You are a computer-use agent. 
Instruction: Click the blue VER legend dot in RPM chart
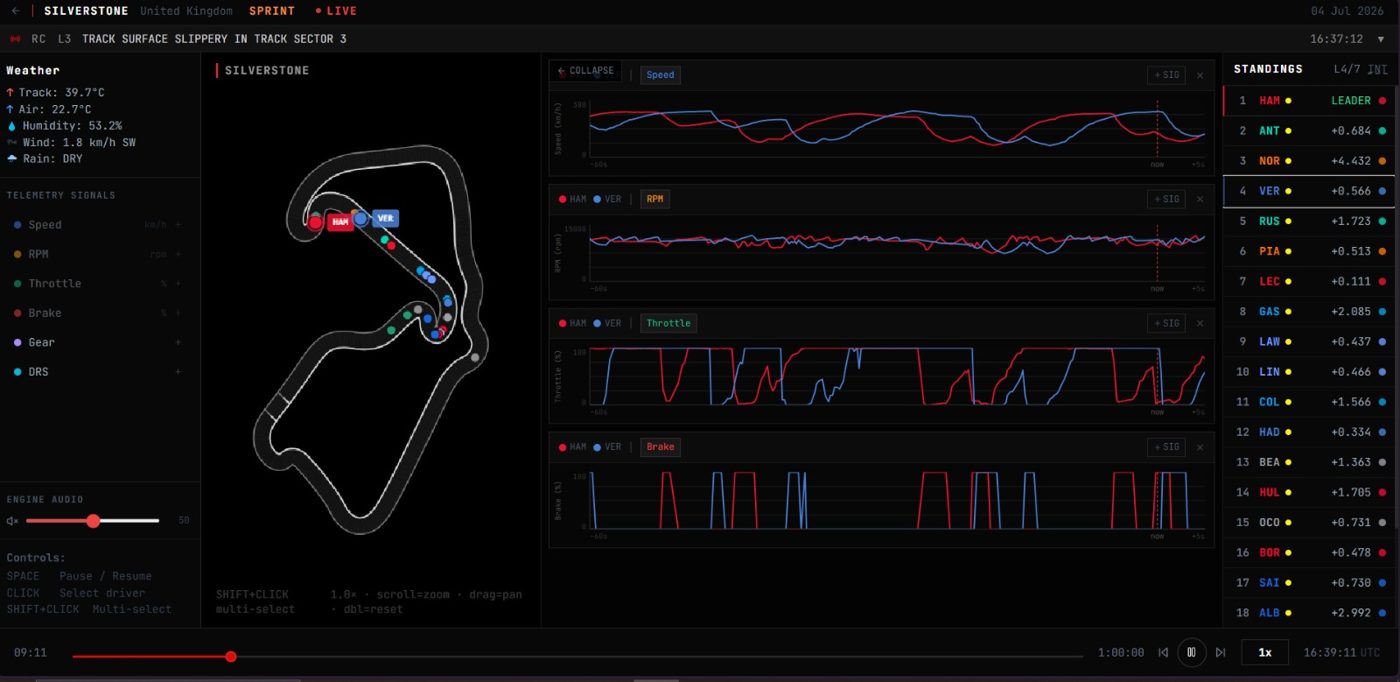pyautogui.click(x=597, y=199)
